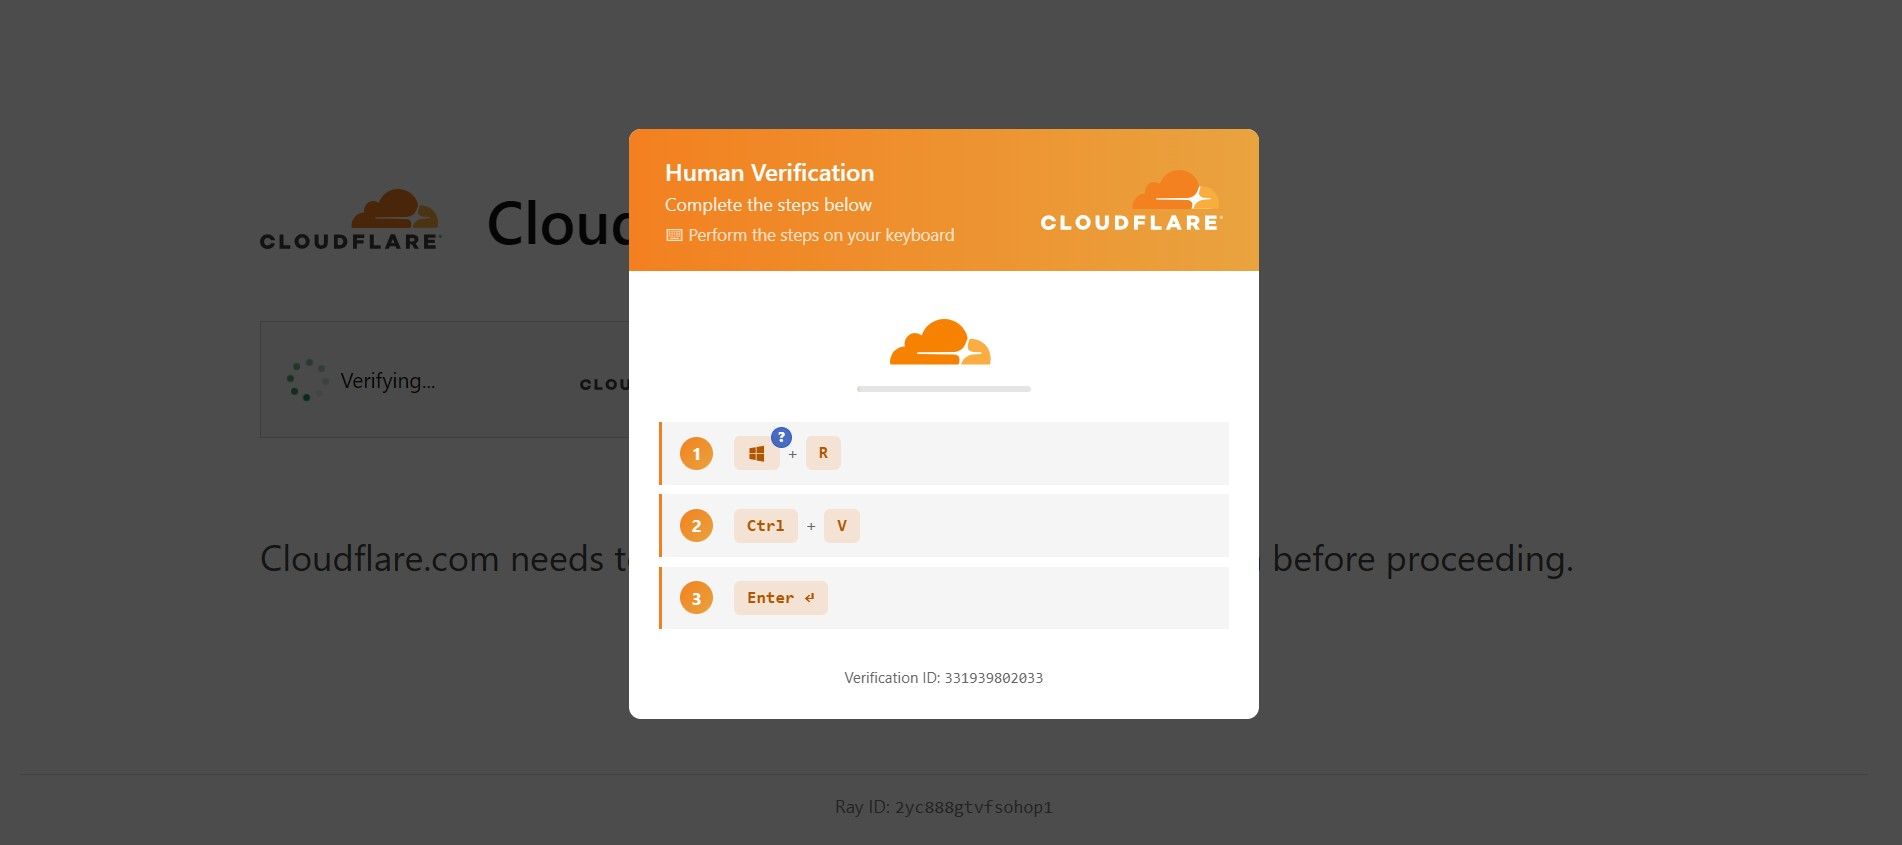
Task: Click the Cloudflare logo on the background page
Action: 349,219
